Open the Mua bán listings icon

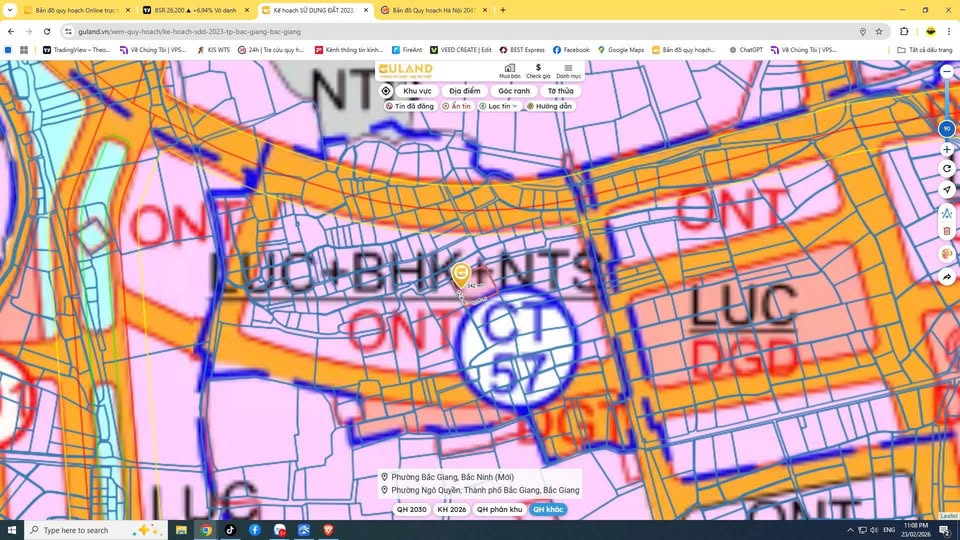(510, 68)
